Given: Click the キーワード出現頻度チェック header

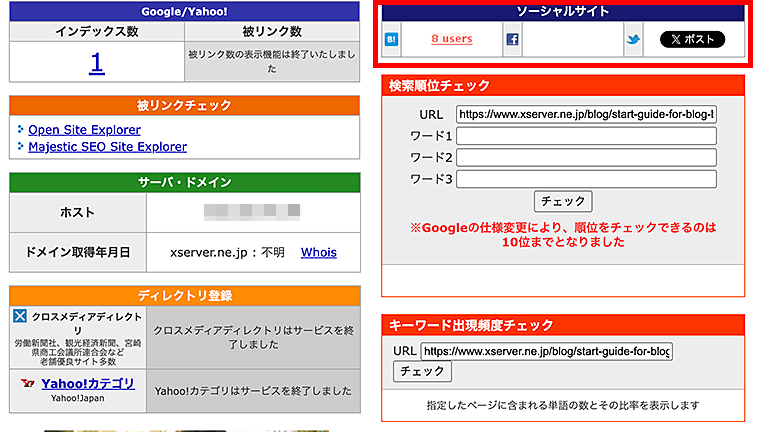Looking at the screenshot, I should pyautogui.click(x=563, y=325).
